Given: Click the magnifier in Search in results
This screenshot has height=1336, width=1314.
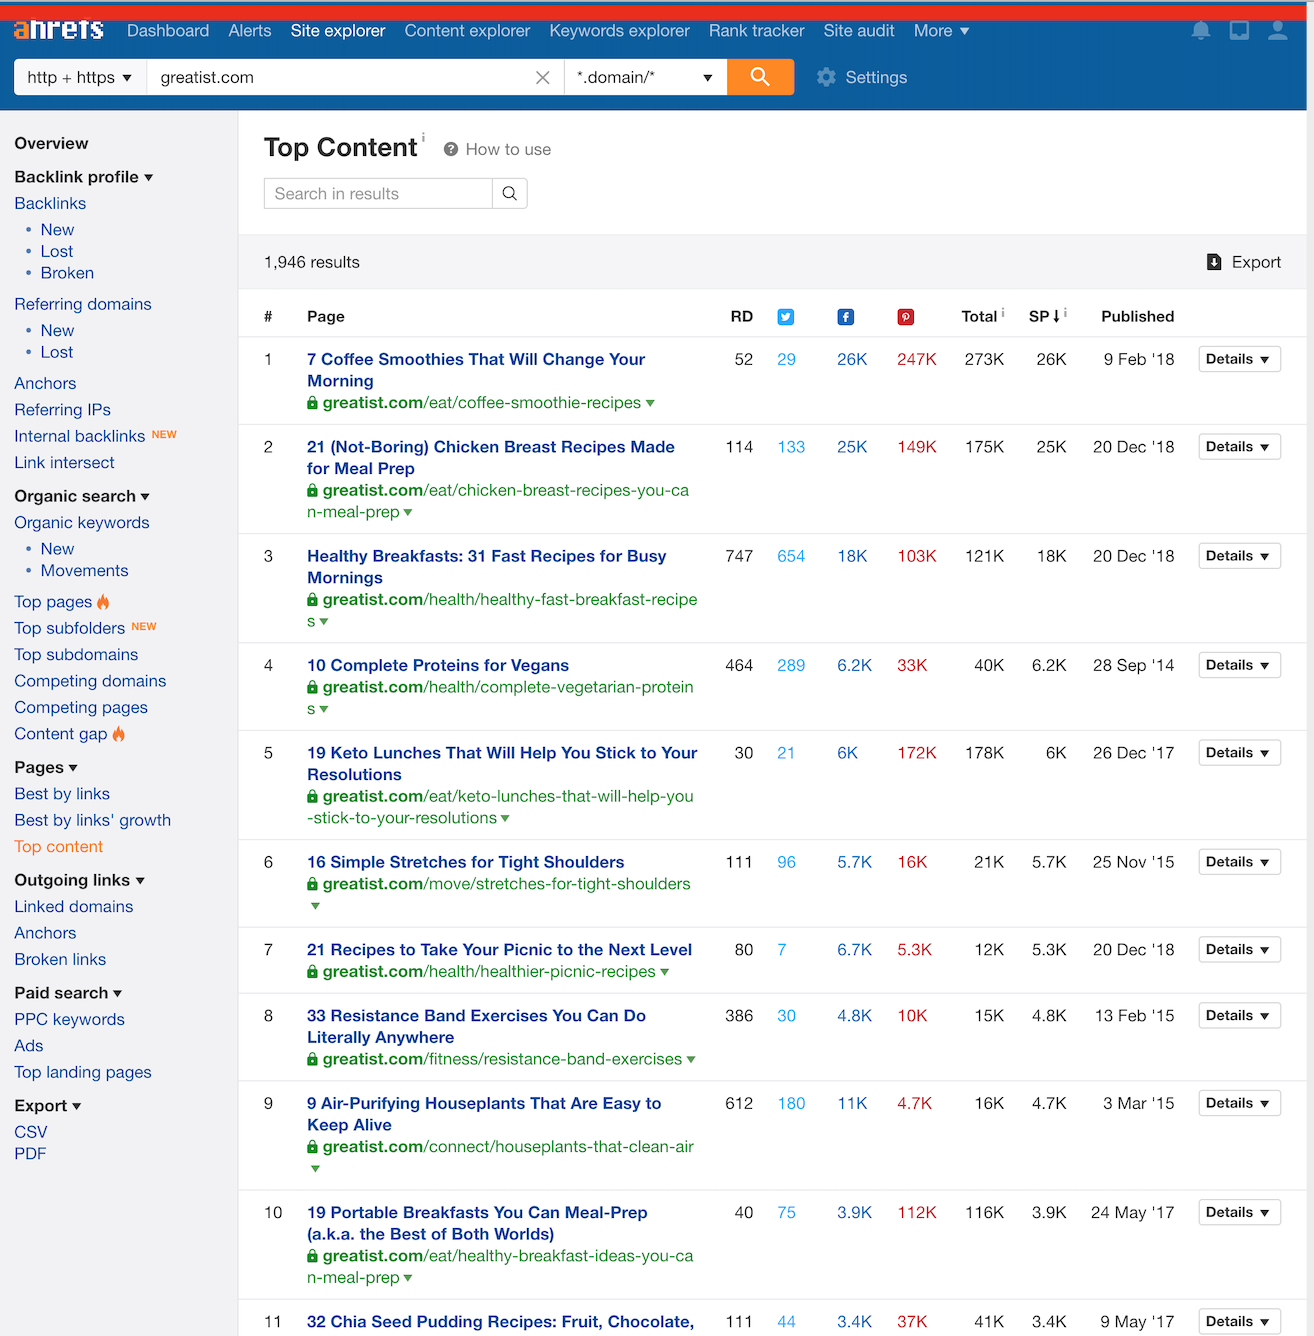Looking at the screenshot, I should click(510, 194).
